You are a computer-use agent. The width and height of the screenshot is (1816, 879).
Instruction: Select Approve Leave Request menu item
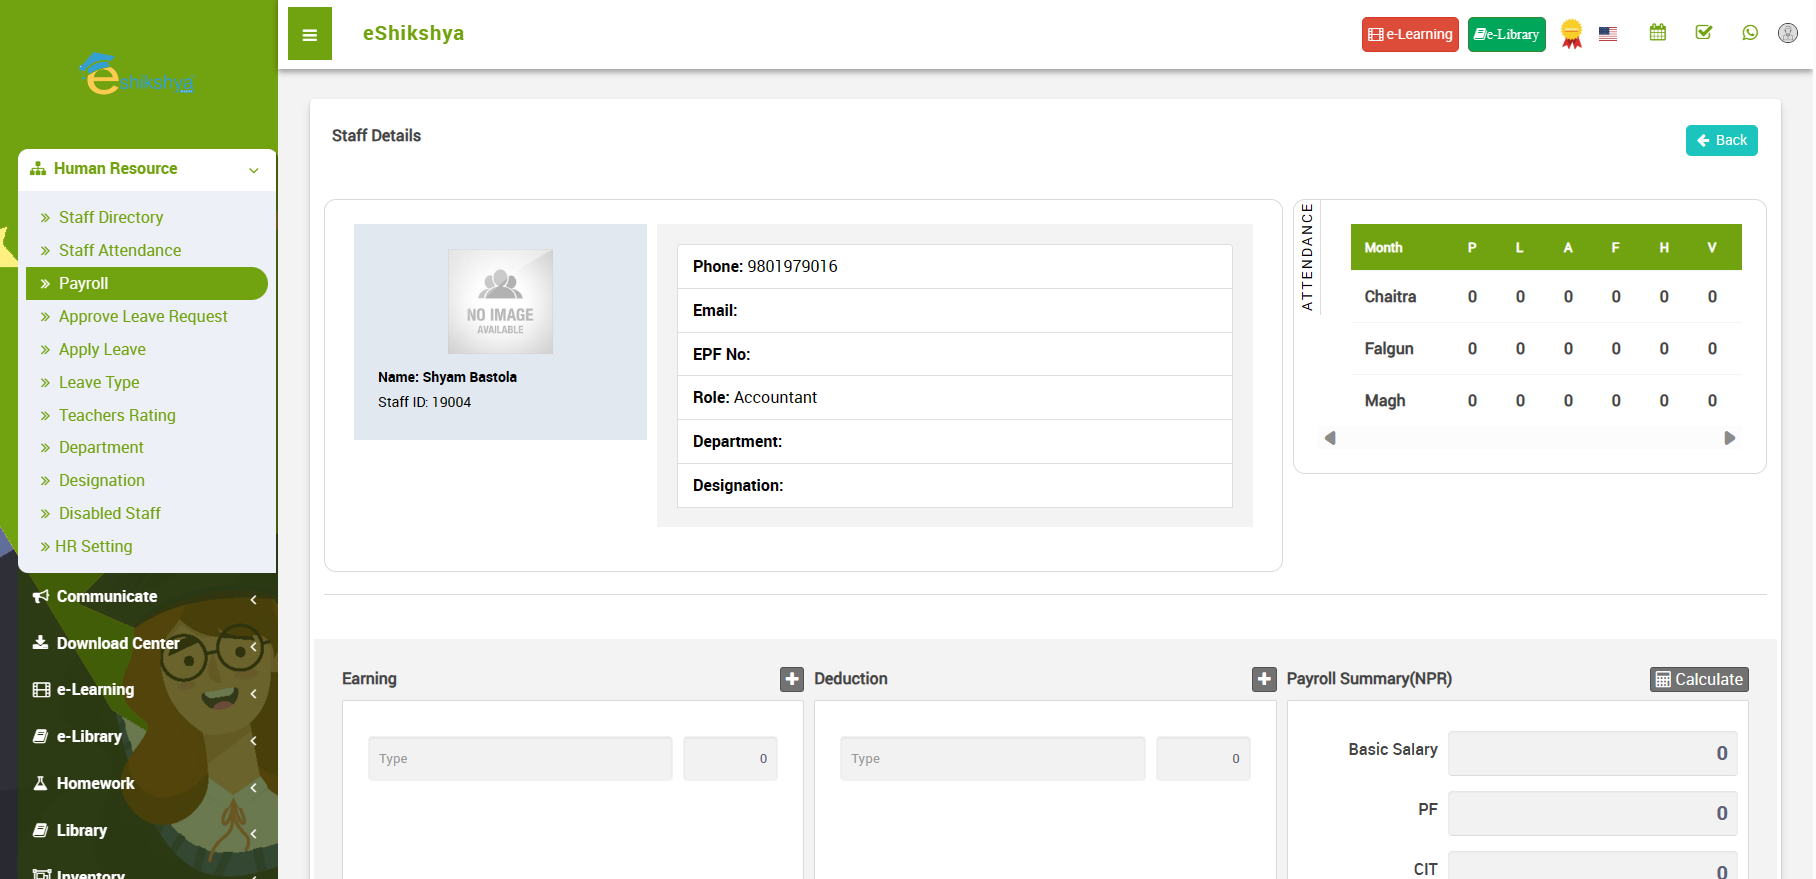point(143,317)
